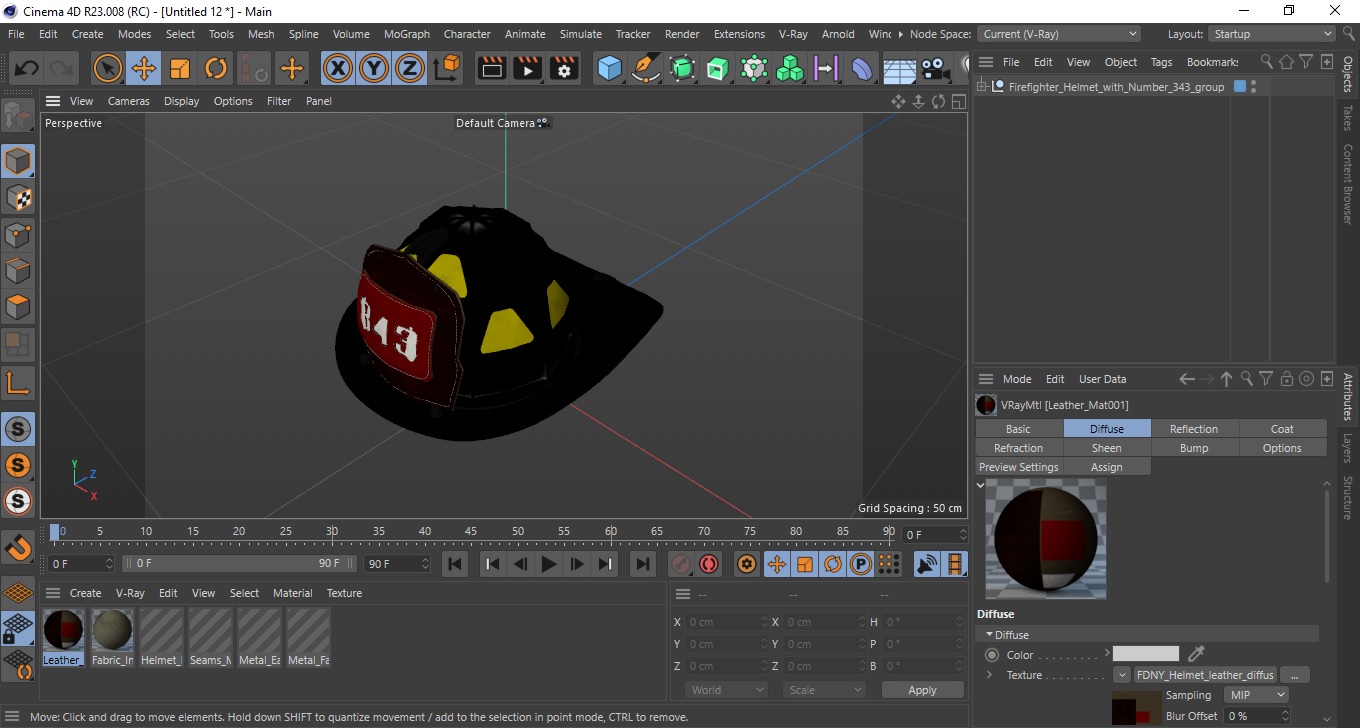This screenshot has height=728, width=1360.
Task: Add a Cube primitive object
Action: pyautogui.click(x=610, y=68)
